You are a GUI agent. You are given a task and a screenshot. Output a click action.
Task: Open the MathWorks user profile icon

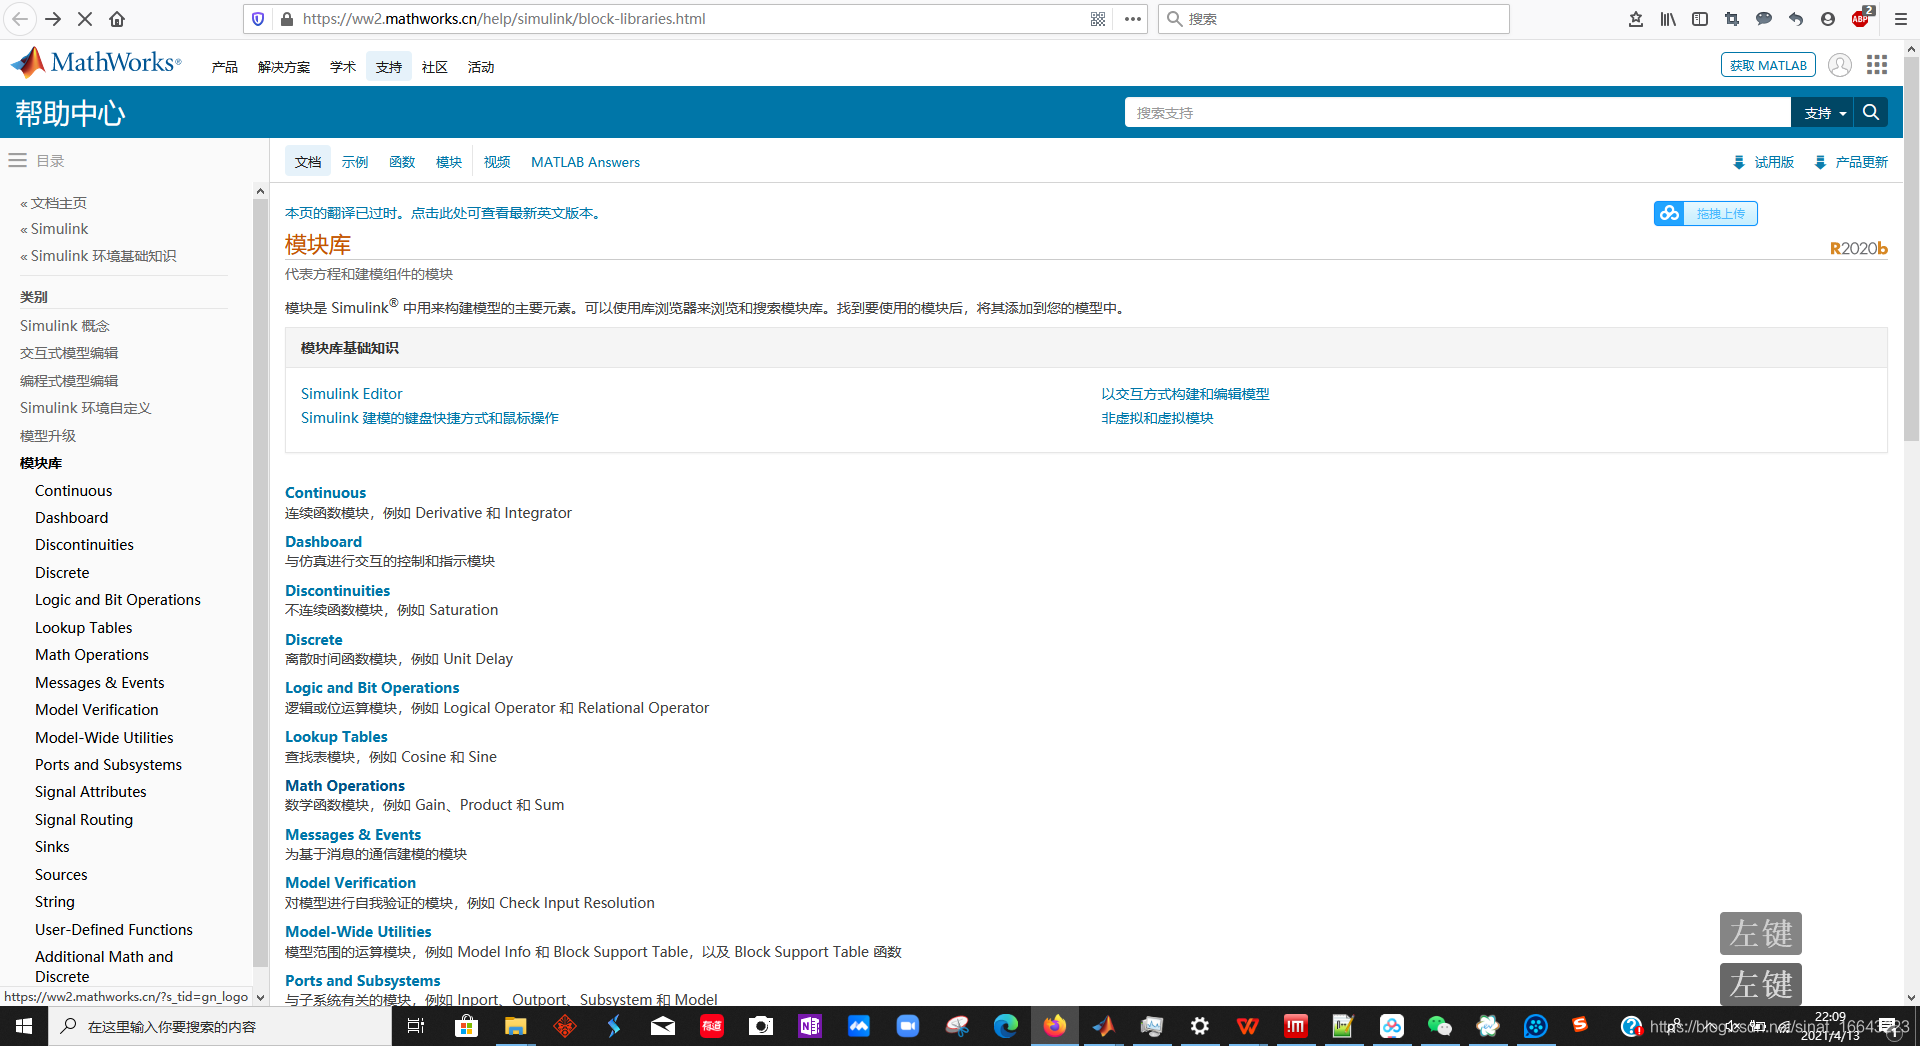click(1840, 65)
